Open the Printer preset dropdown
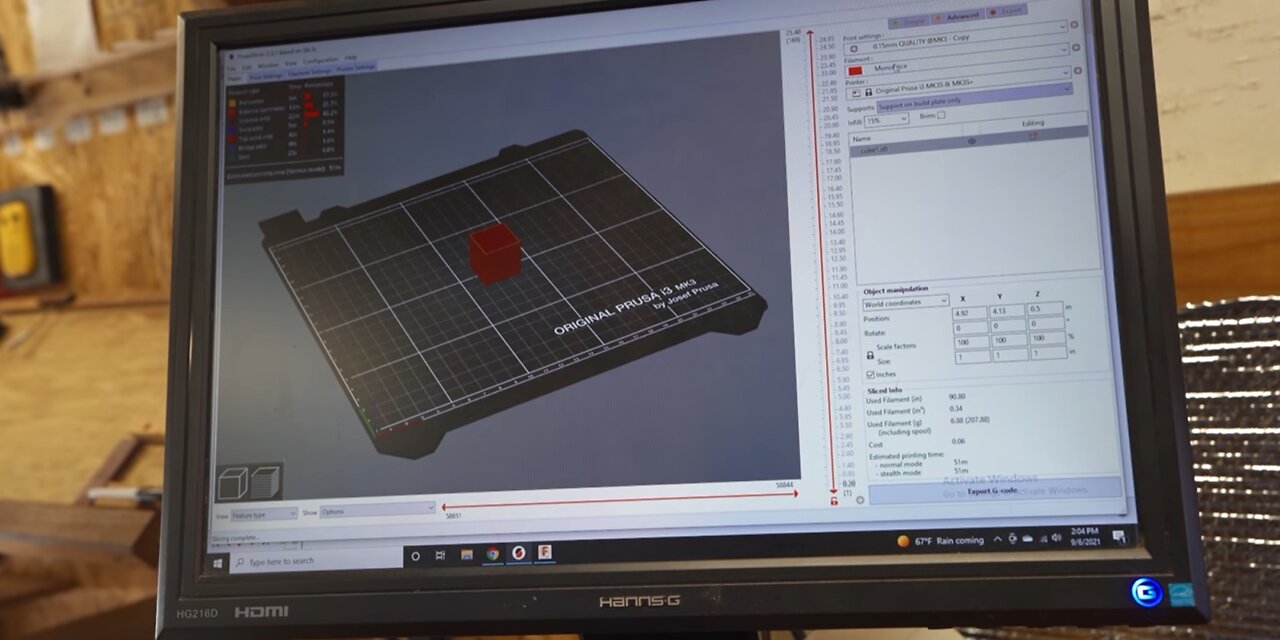The height and width of the screenshot is (640, 1280). [x=958, y=81]
